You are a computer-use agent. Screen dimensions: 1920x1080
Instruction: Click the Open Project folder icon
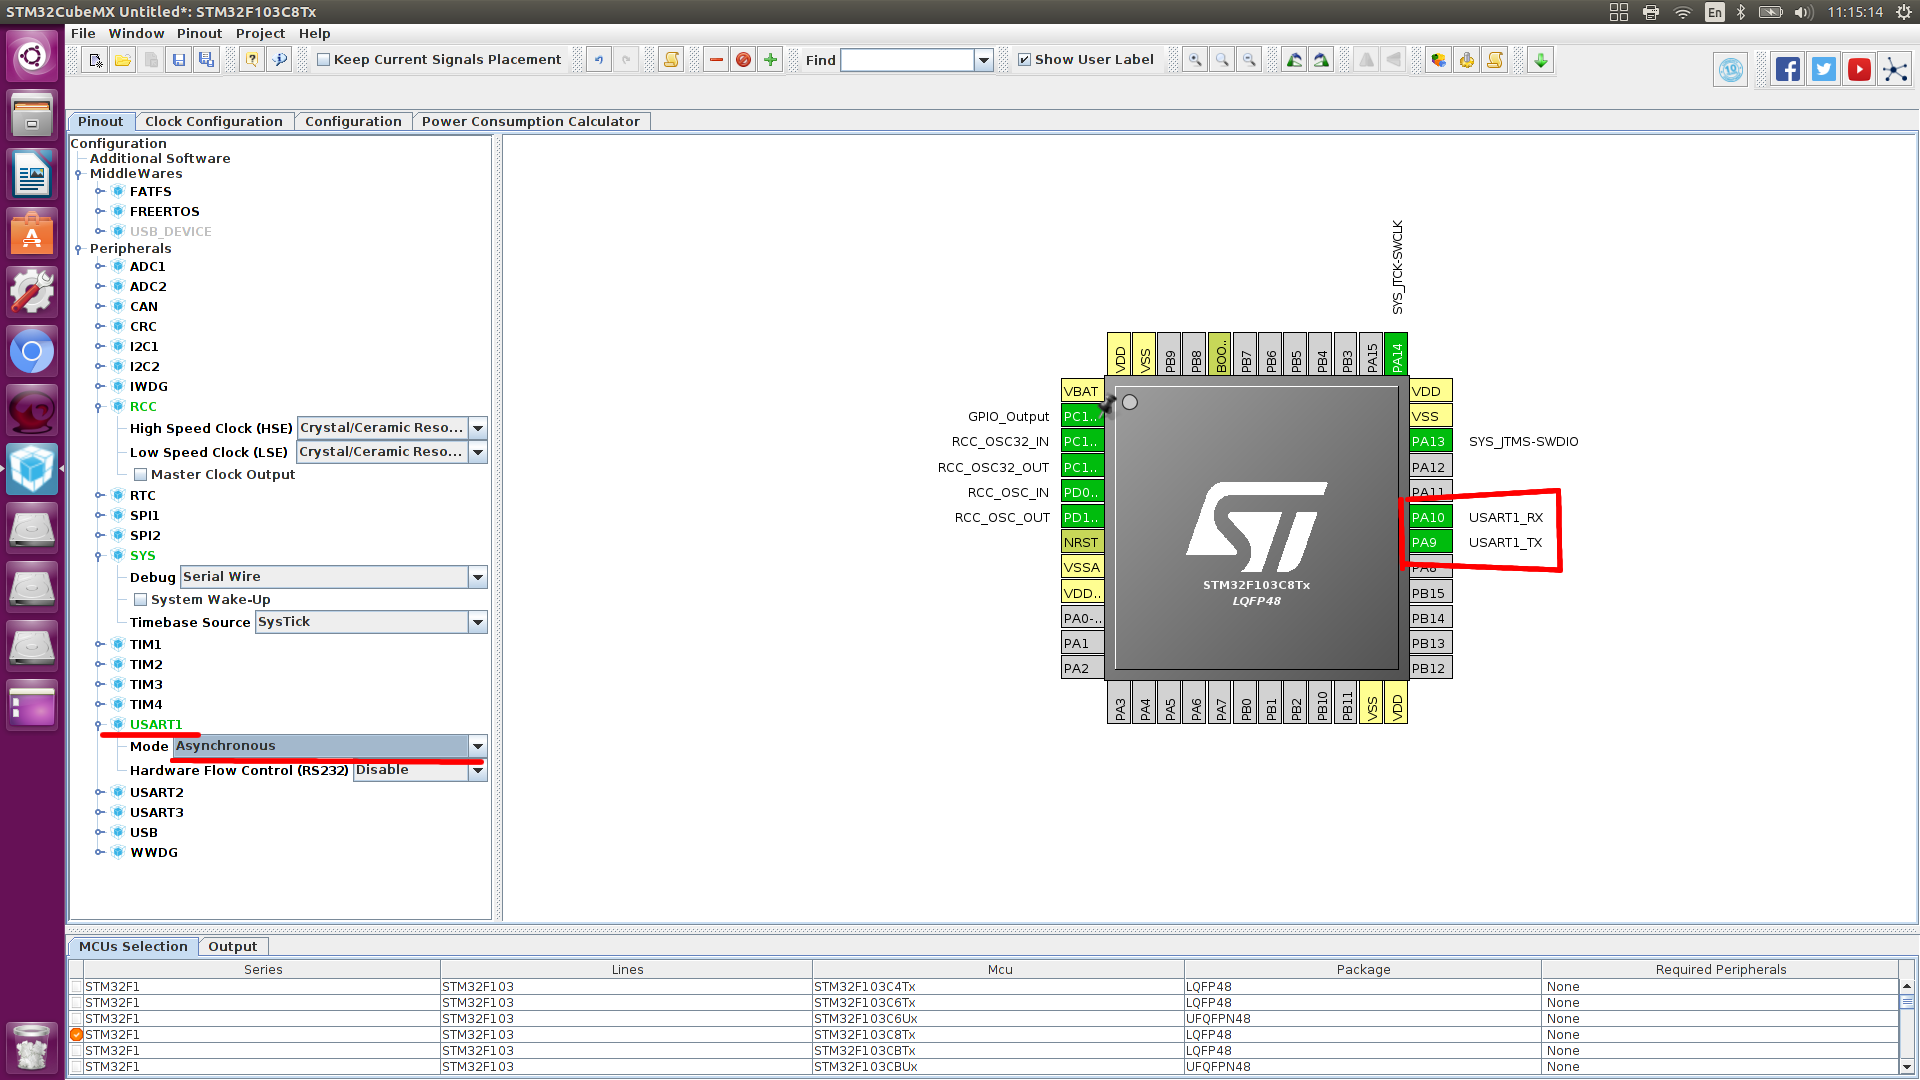122,60
